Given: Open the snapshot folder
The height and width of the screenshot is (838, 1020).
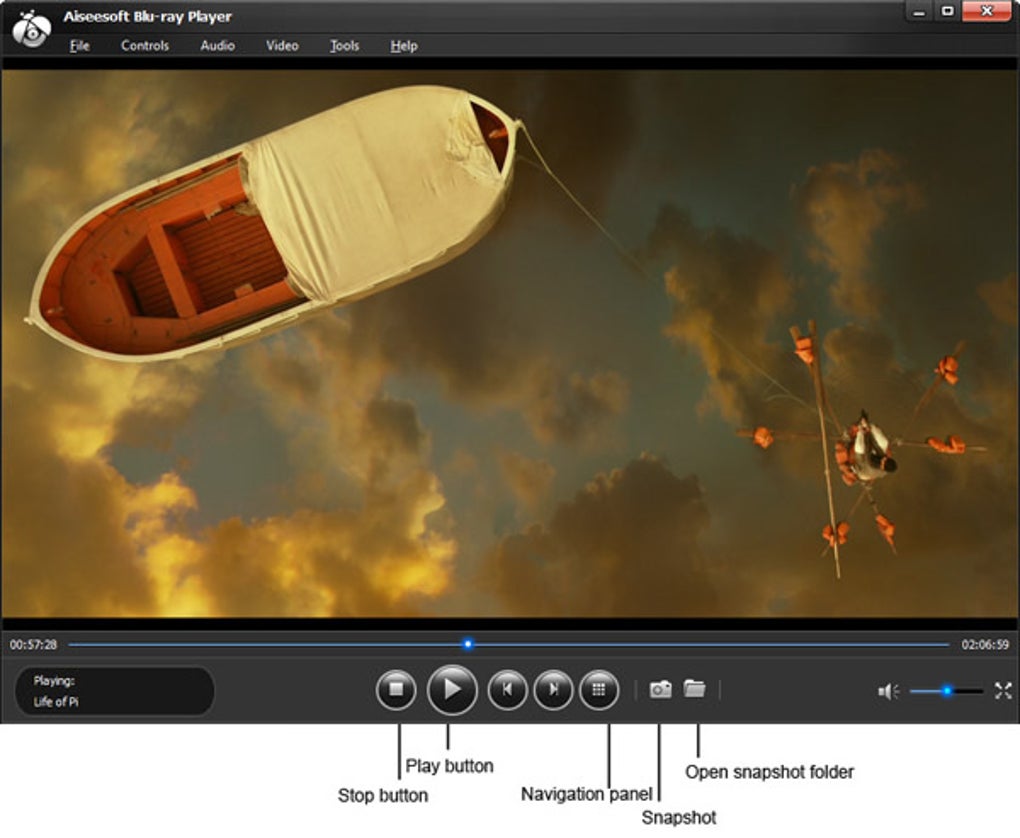Looking at the screenshot, I should (x=695, y=688).
